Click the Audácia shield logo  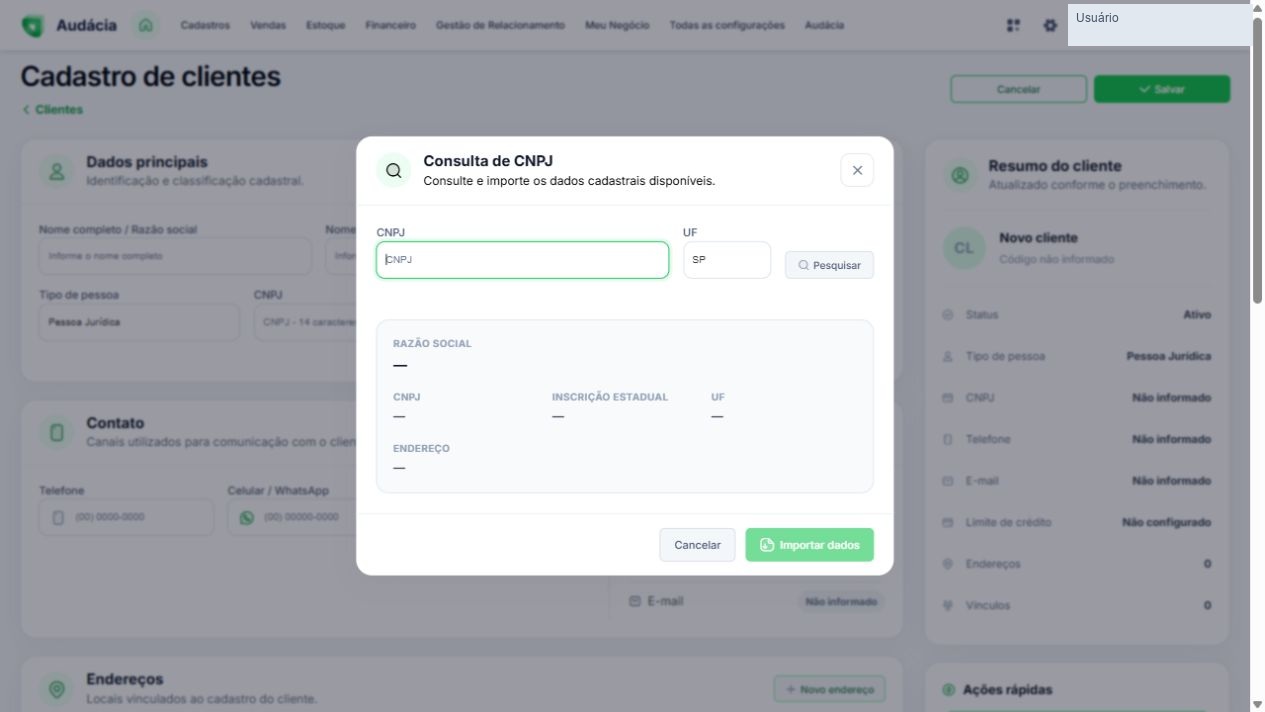click(33, 25)
